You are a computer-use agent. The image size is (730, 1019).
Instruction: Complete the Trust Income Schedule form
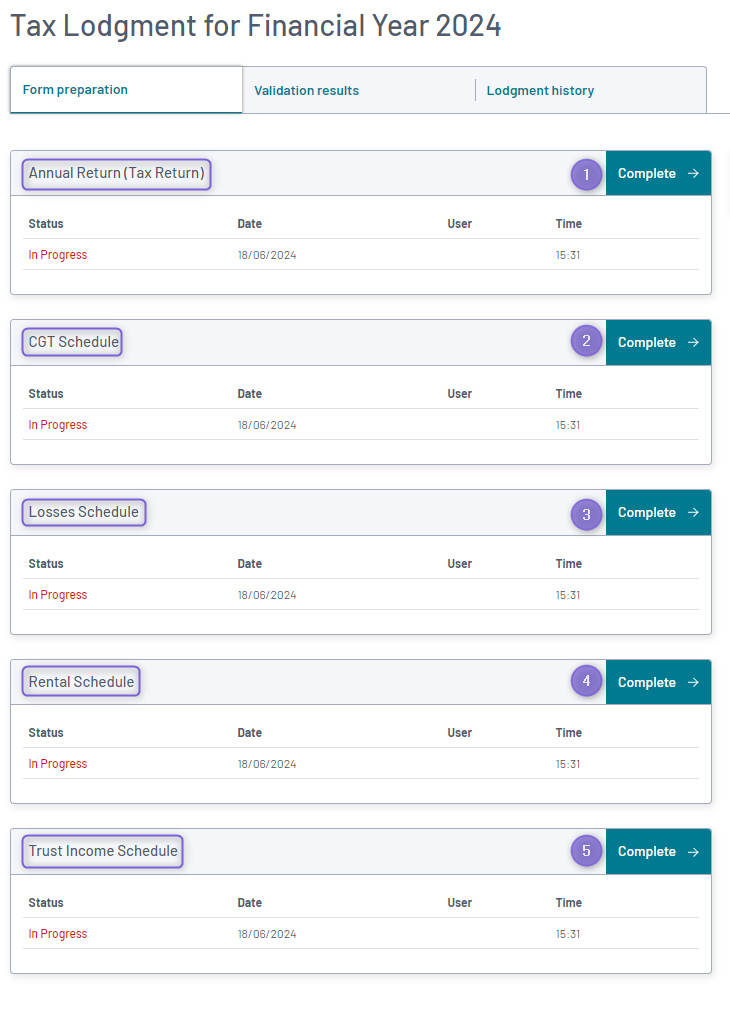658,852
